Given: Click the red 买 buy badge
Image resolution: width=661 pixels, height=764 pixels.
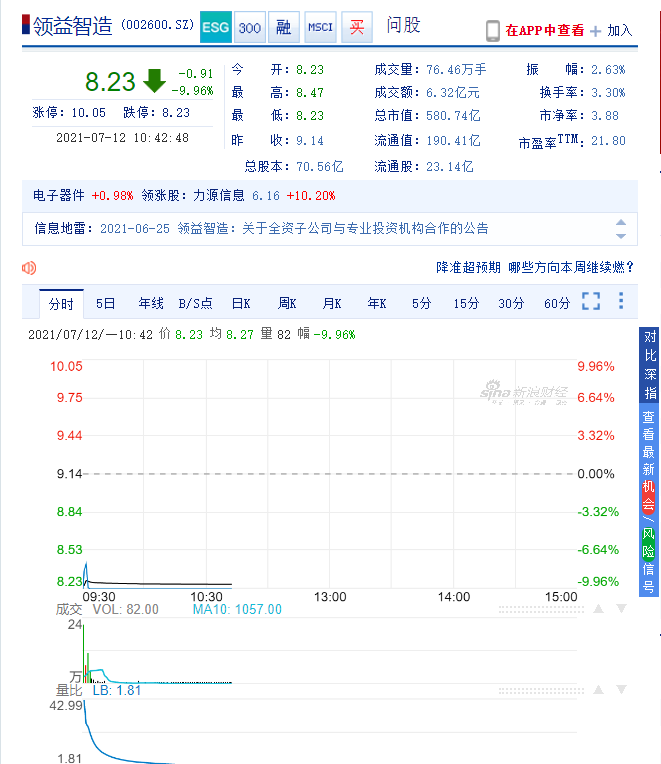Looking at the screenshot, I should click(357, 27).
